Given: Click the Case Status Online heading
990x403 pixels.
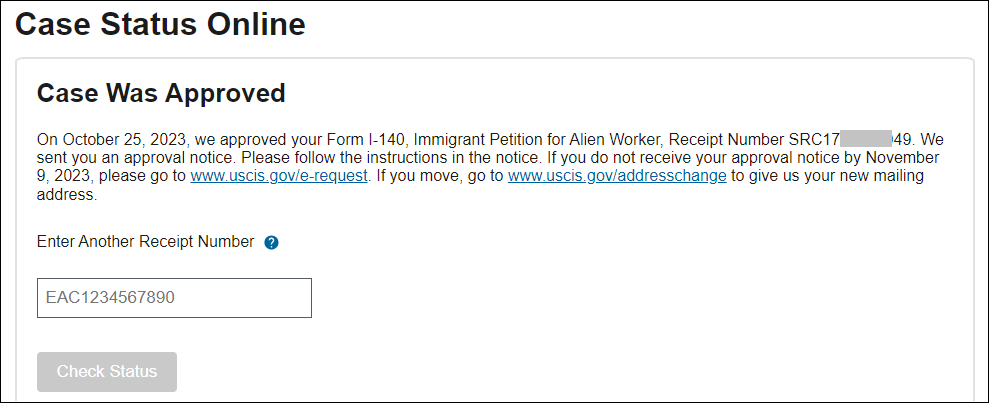Looking at the screenshot, I should coord(160,24).
